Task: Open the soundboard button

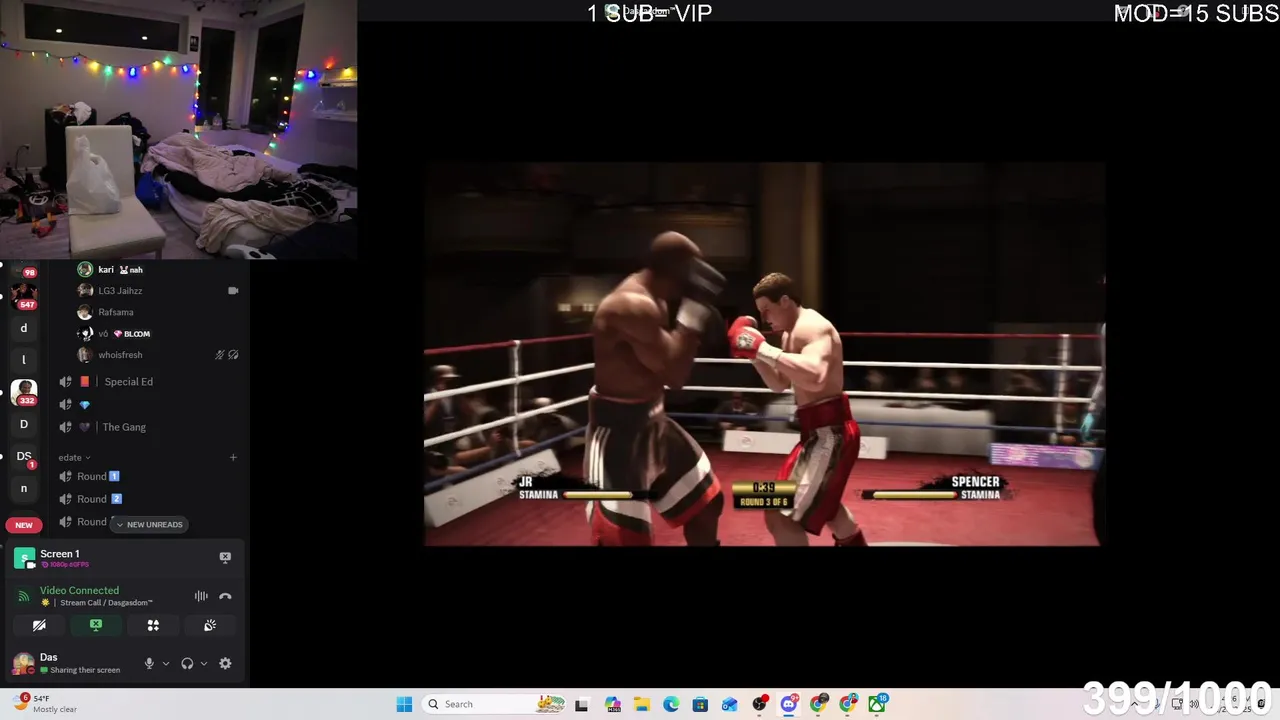Action: [x=210, y=625]
